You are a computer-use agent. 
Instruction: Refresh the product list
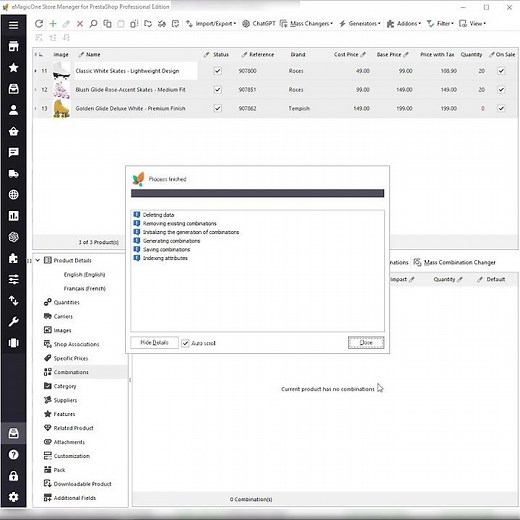point(39,24)
